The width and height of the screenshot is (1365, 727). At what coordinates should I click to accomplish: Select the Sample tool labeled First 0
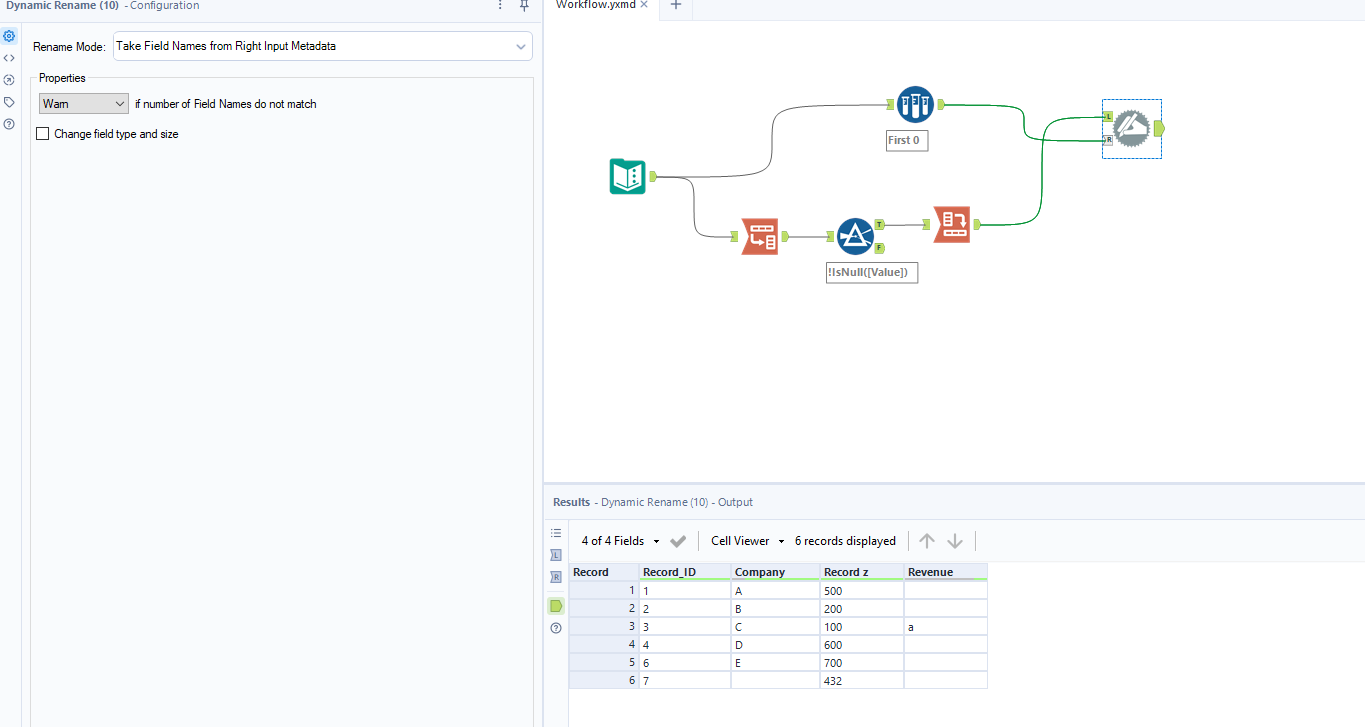coord(915,104)
